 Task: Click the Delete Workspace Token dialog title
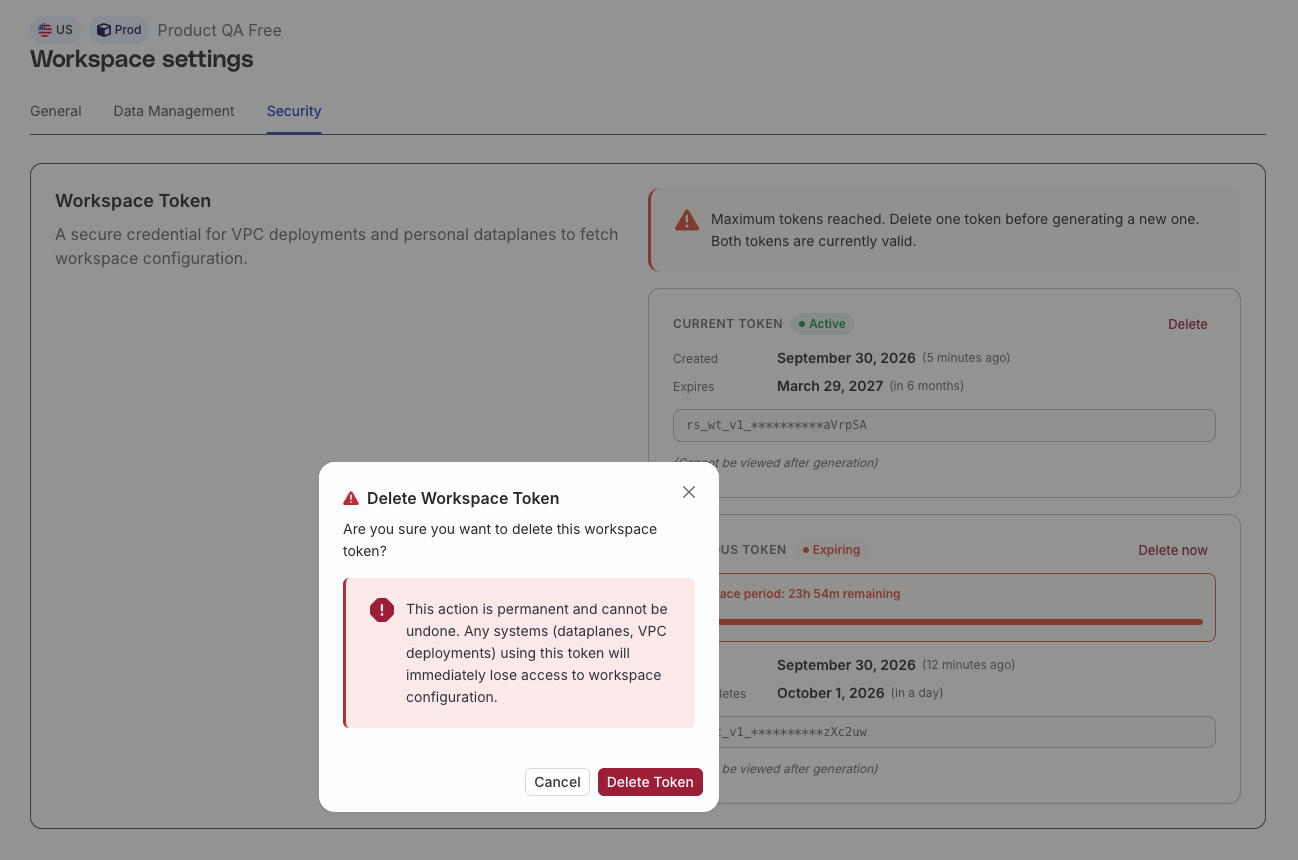[x=463, y=498]
